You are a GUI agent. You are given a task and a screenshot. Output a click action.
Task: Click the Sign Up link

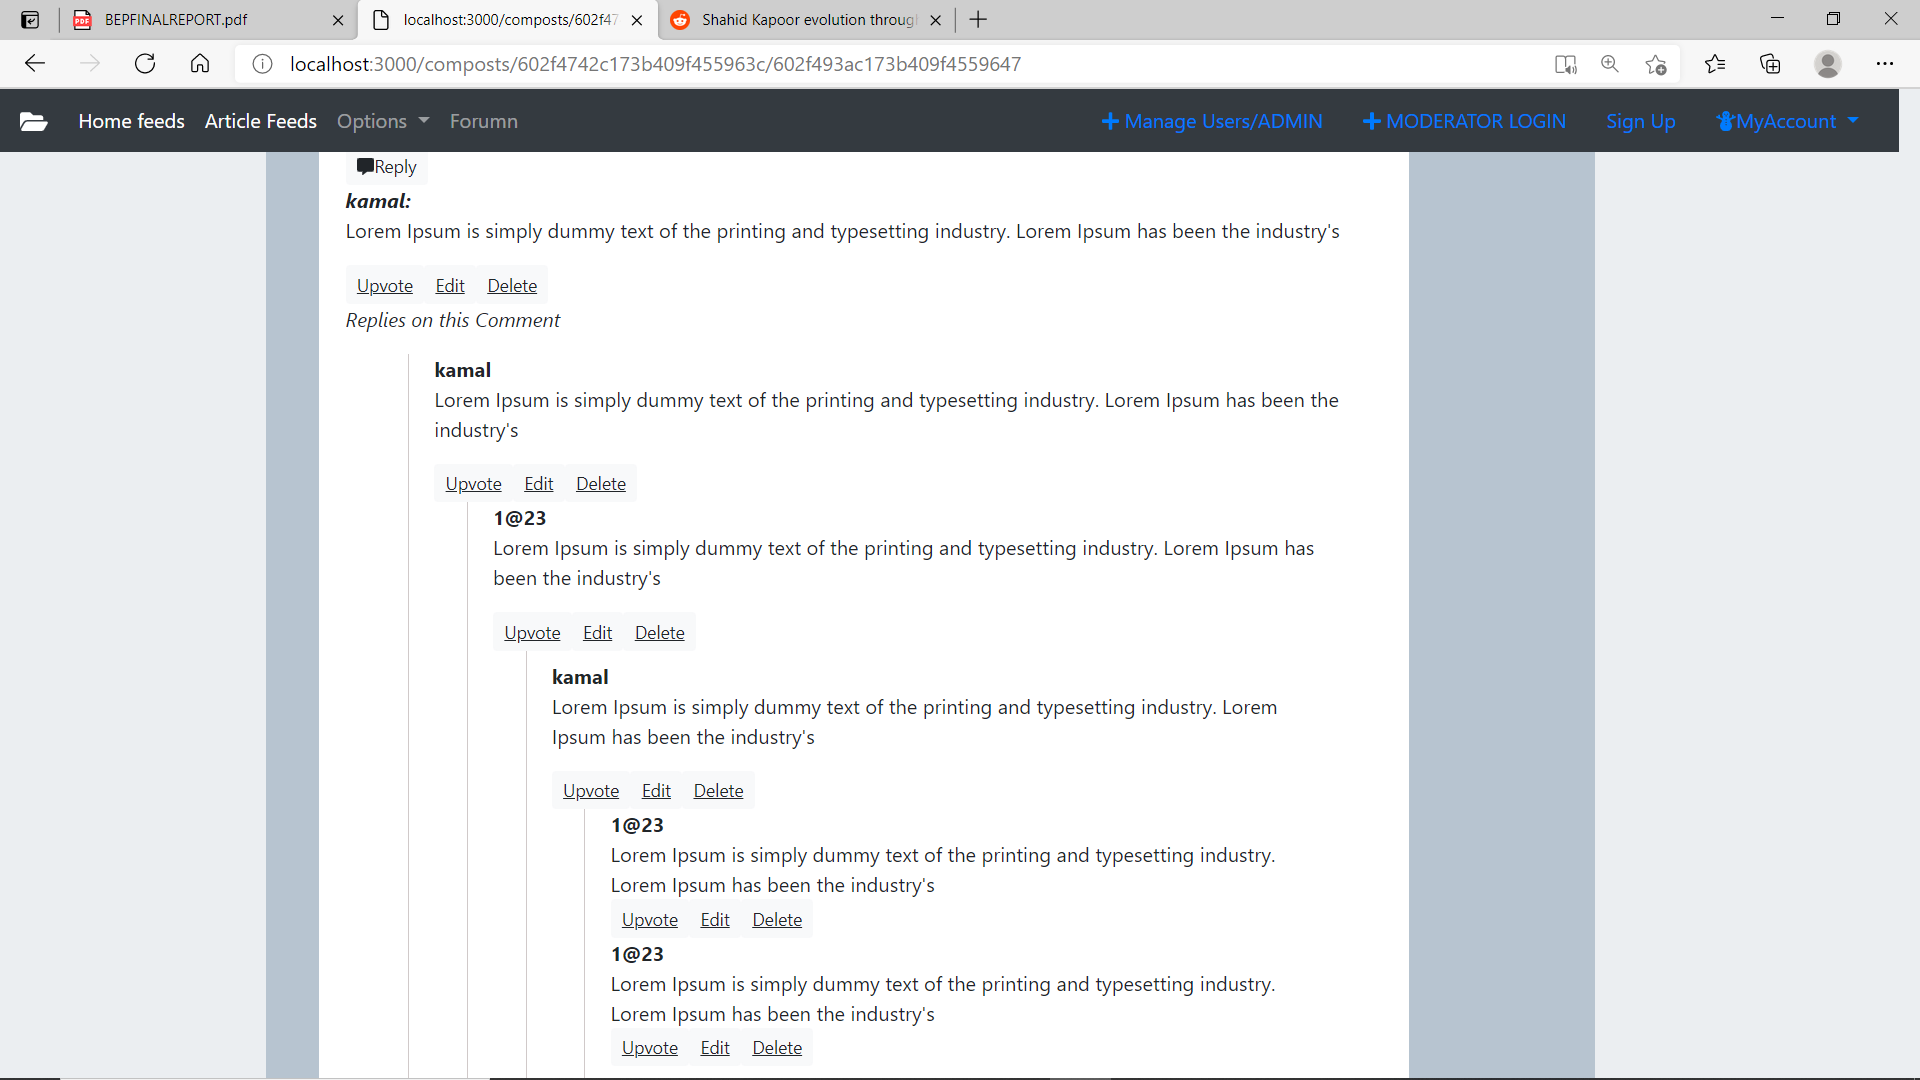coord(1640,121)
